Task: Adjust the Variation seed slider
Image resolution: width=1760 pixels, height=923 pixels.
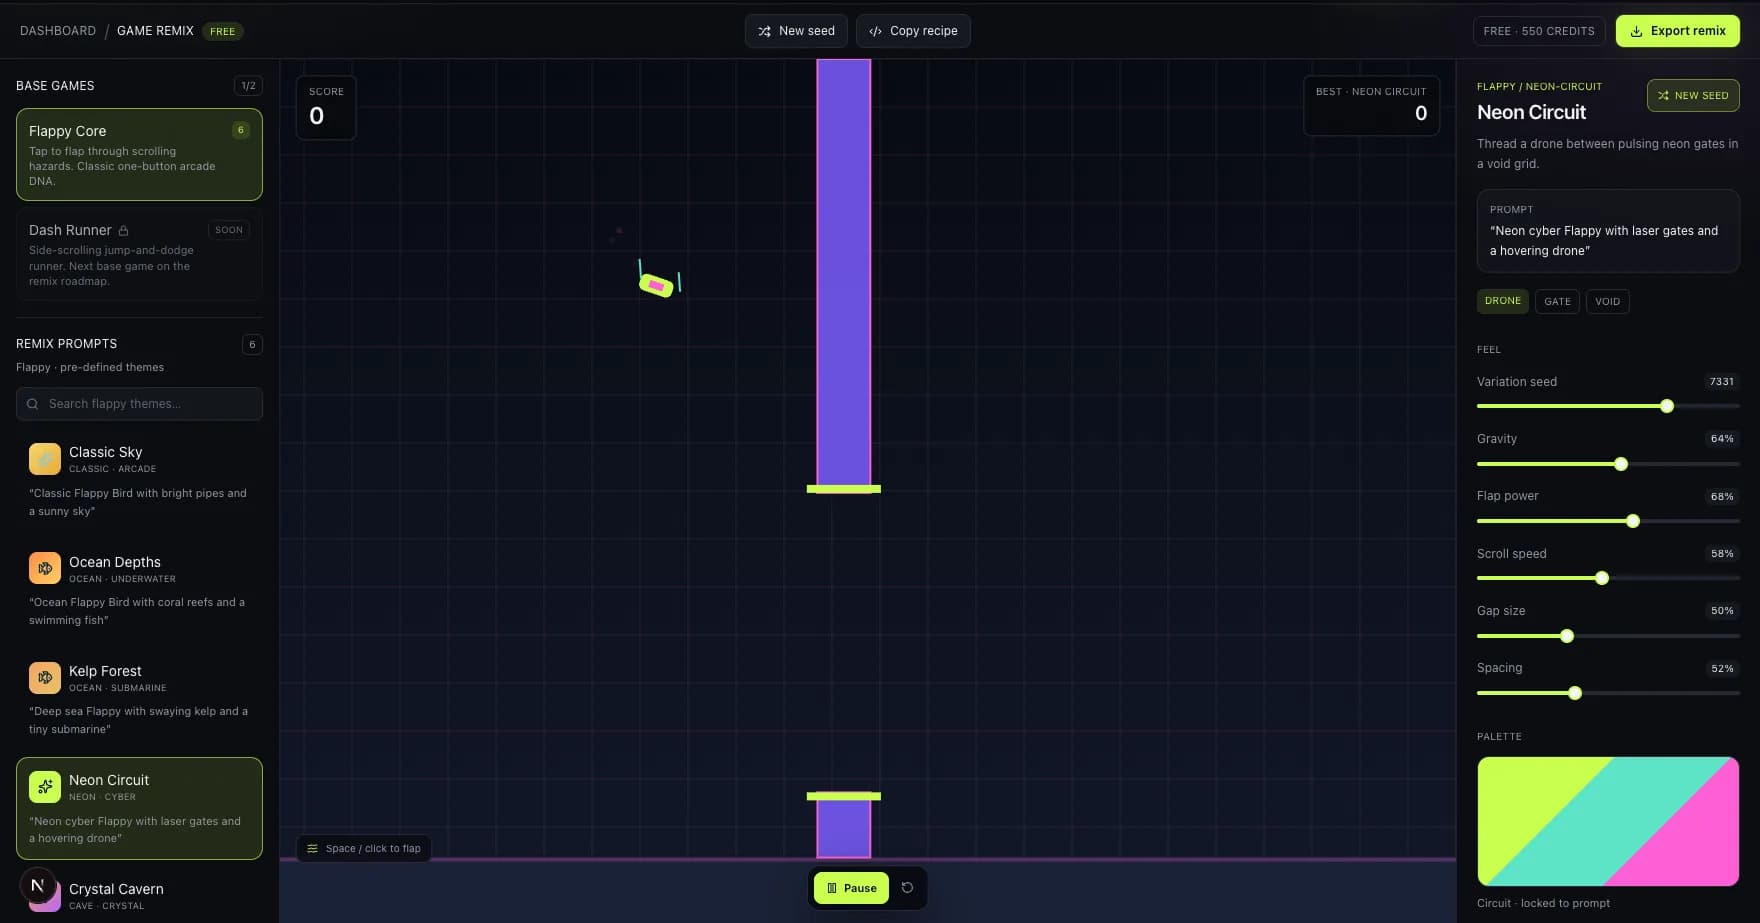Action: click(x=1608, y=406)
